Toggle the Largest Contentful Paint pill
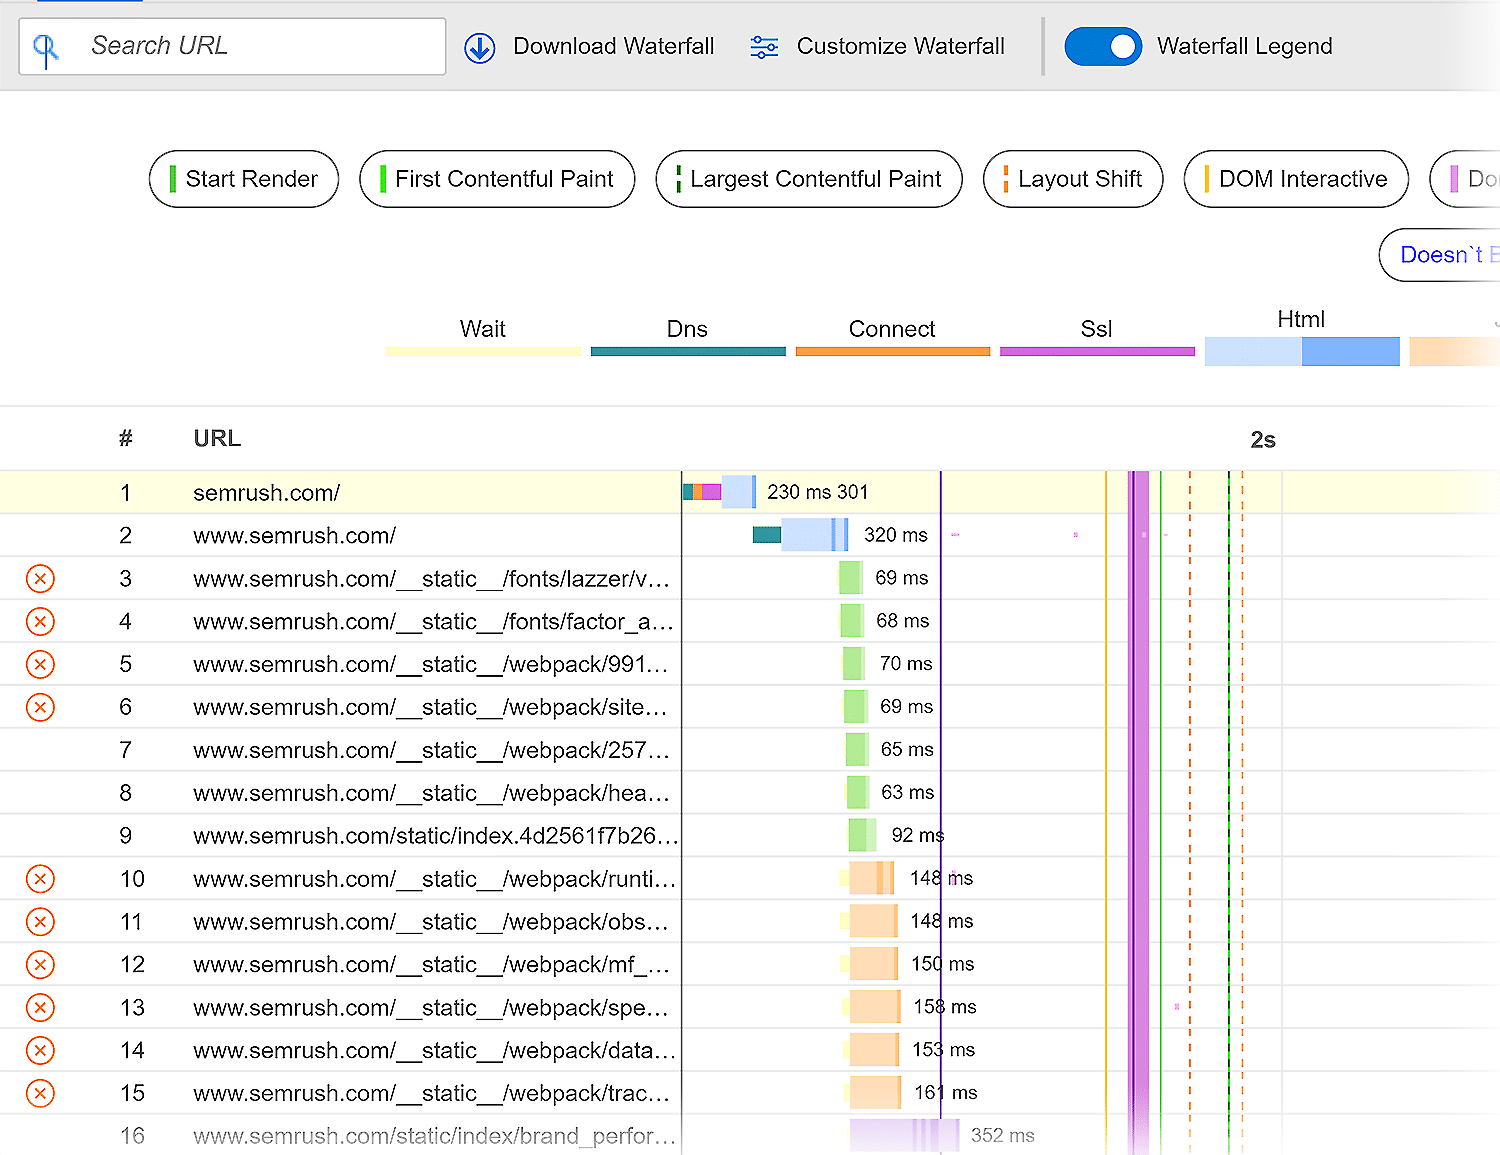Screen dimensions: 1500x1155 click(809, 179)
